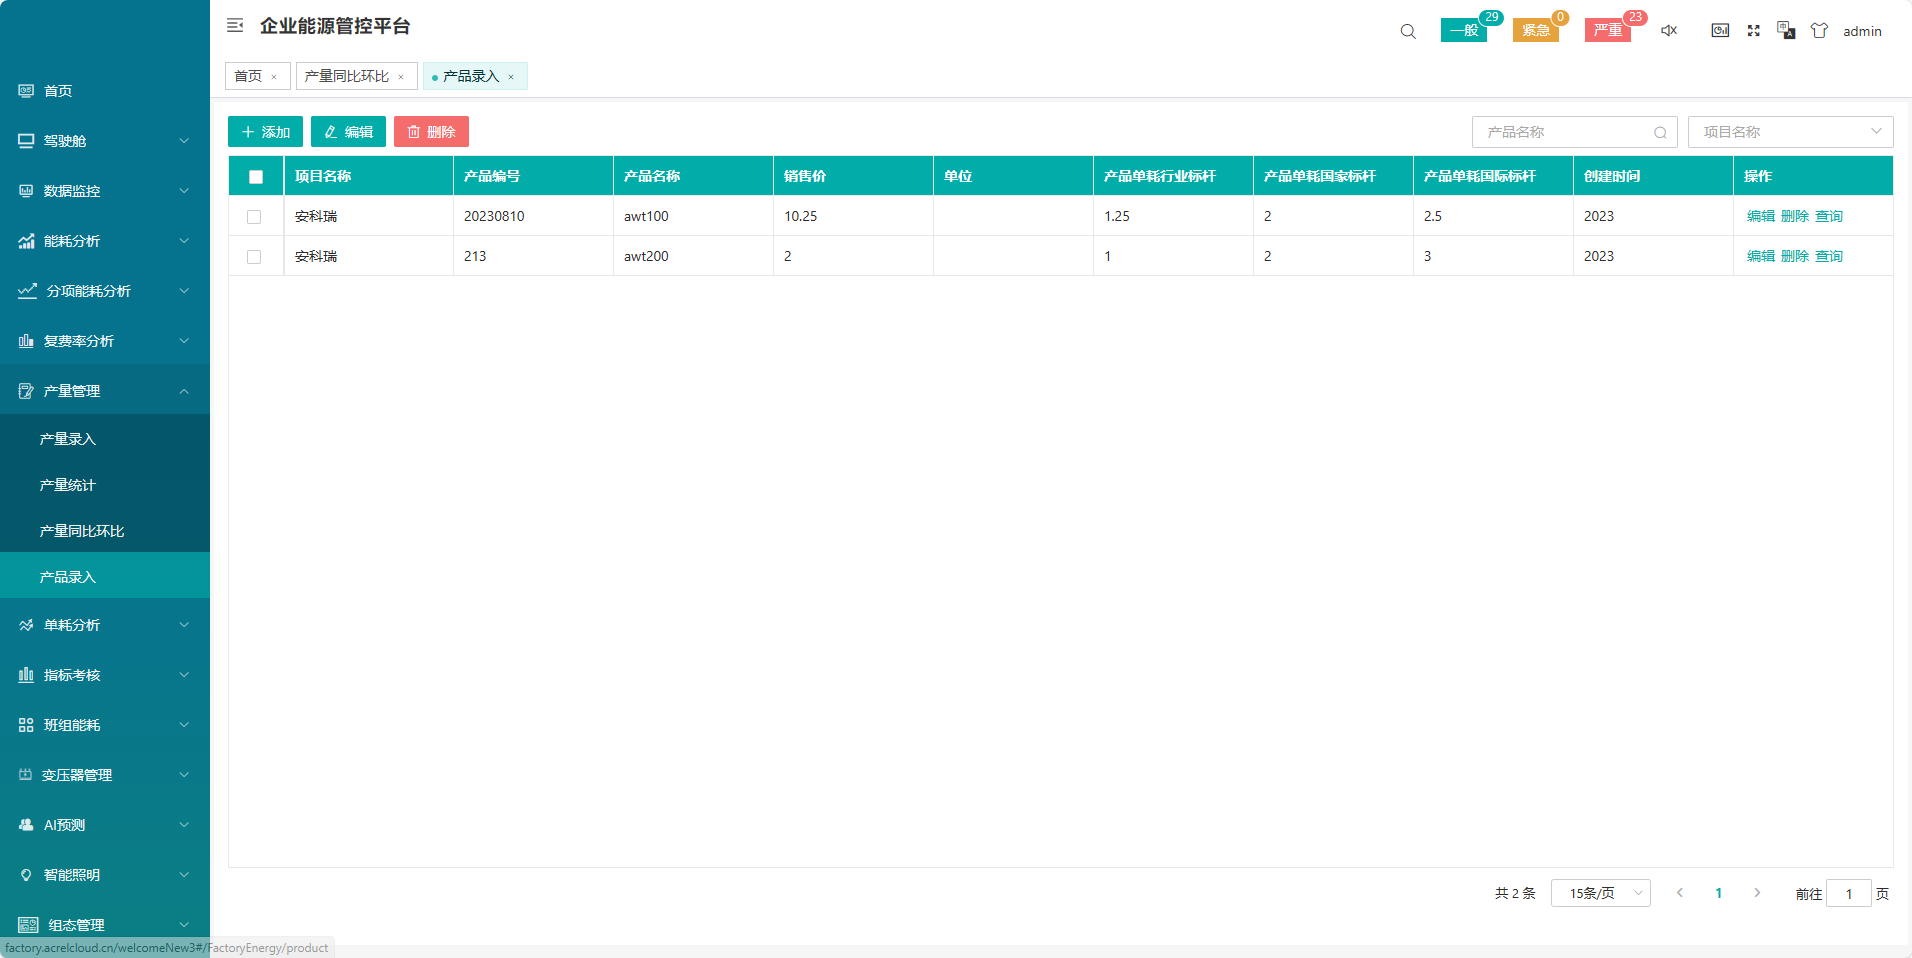Click the 添加 button
The width and height of the screenshot is (1912, 958).
(x=265, y=132)
